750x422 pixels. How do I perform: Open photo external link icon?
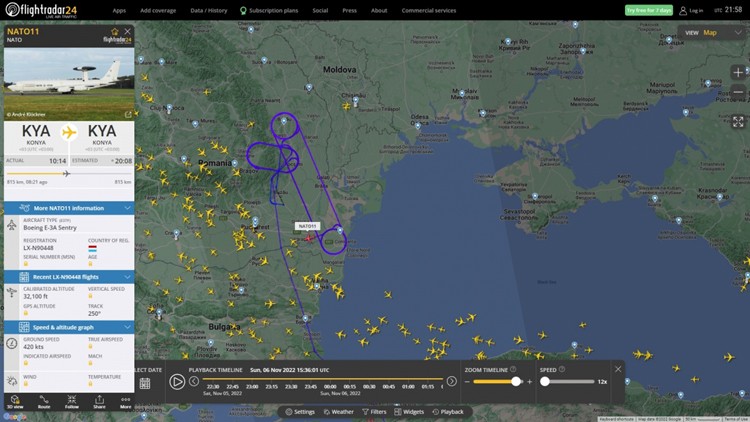pos(128,114)
